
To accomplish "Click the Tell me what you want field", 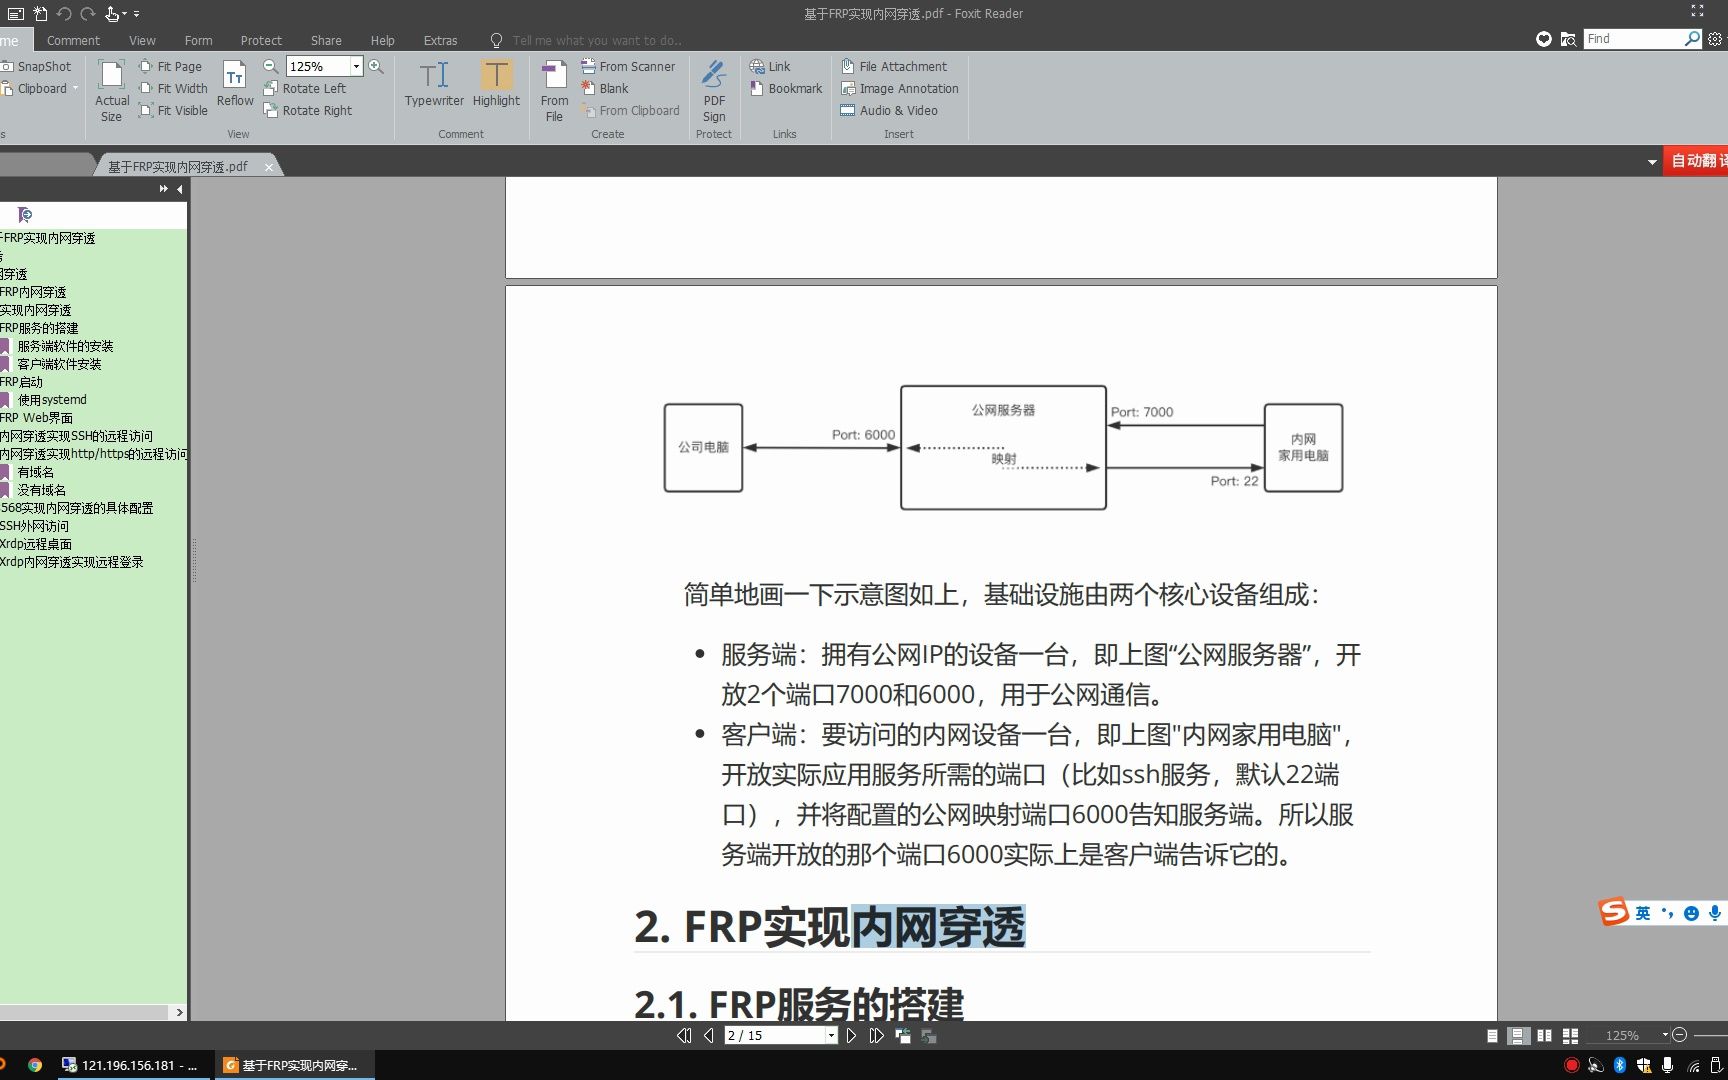I will 597,40.
